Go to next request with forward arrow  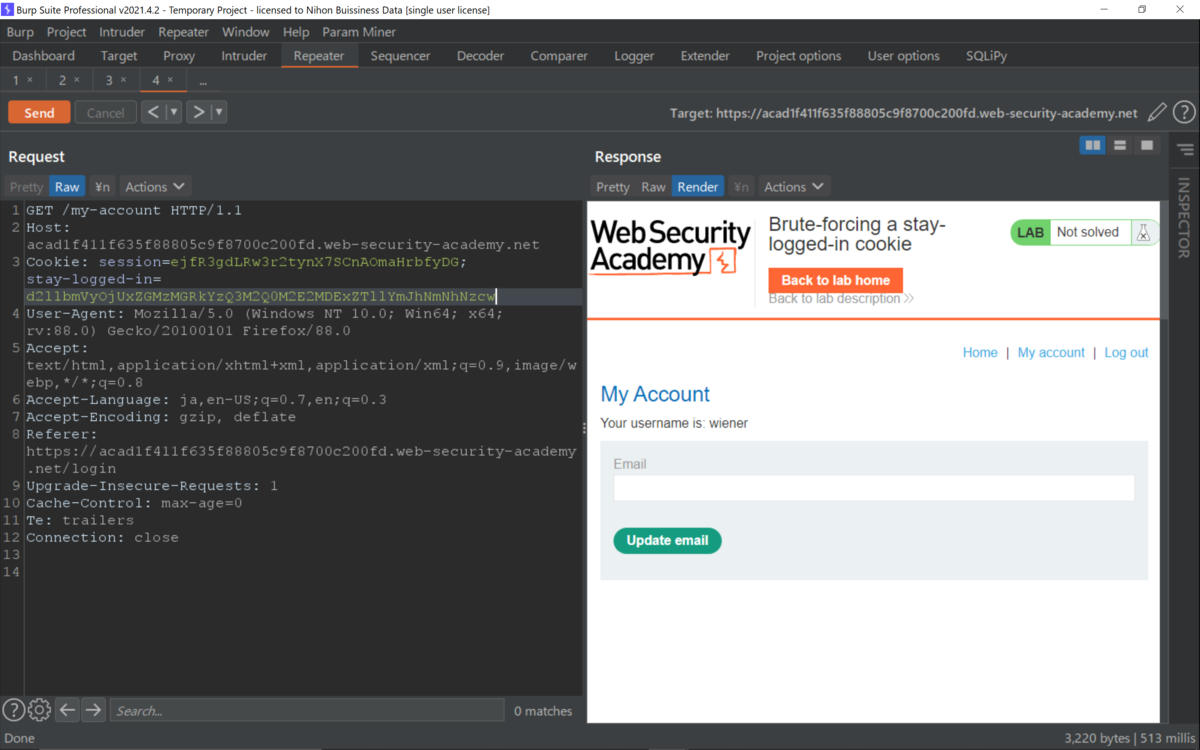[198, 112]
